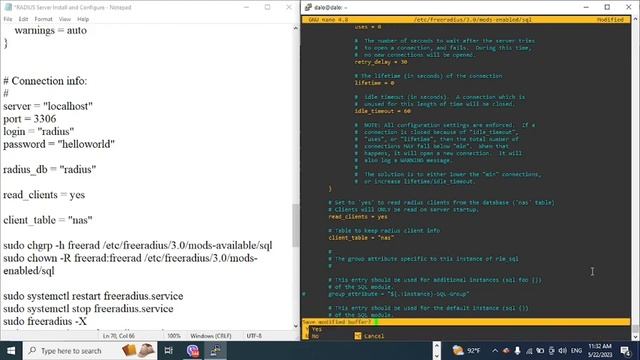The image size is (640, 360).
Task: Click the UTF-8 encoding status entry
Action: (x=254, y=336)
